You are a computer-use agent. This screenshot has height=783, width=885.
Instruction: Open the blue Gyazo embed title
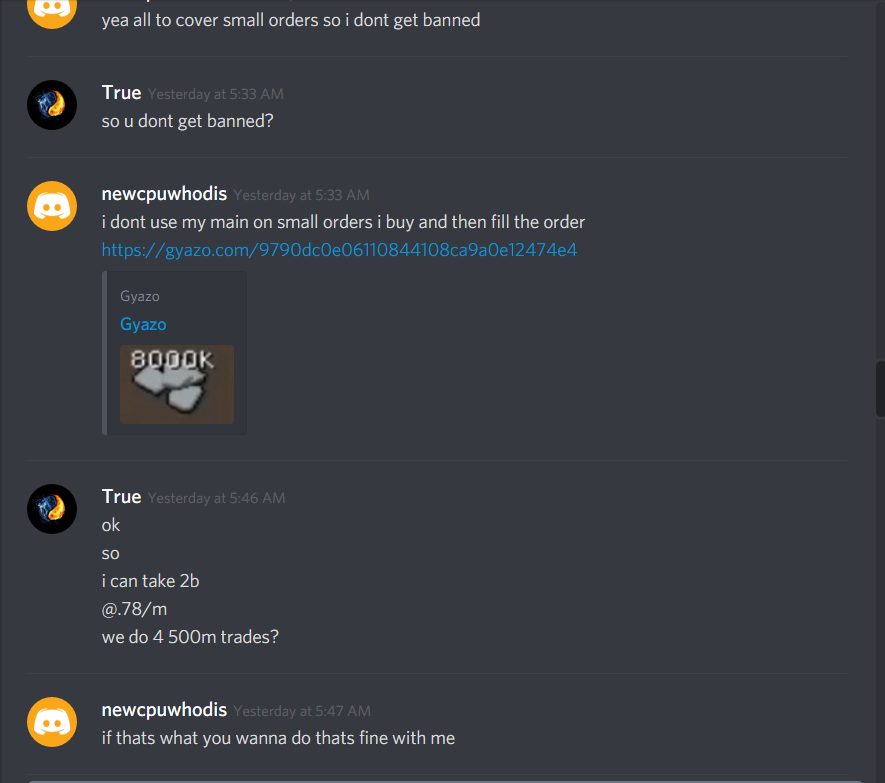(143, 324)
